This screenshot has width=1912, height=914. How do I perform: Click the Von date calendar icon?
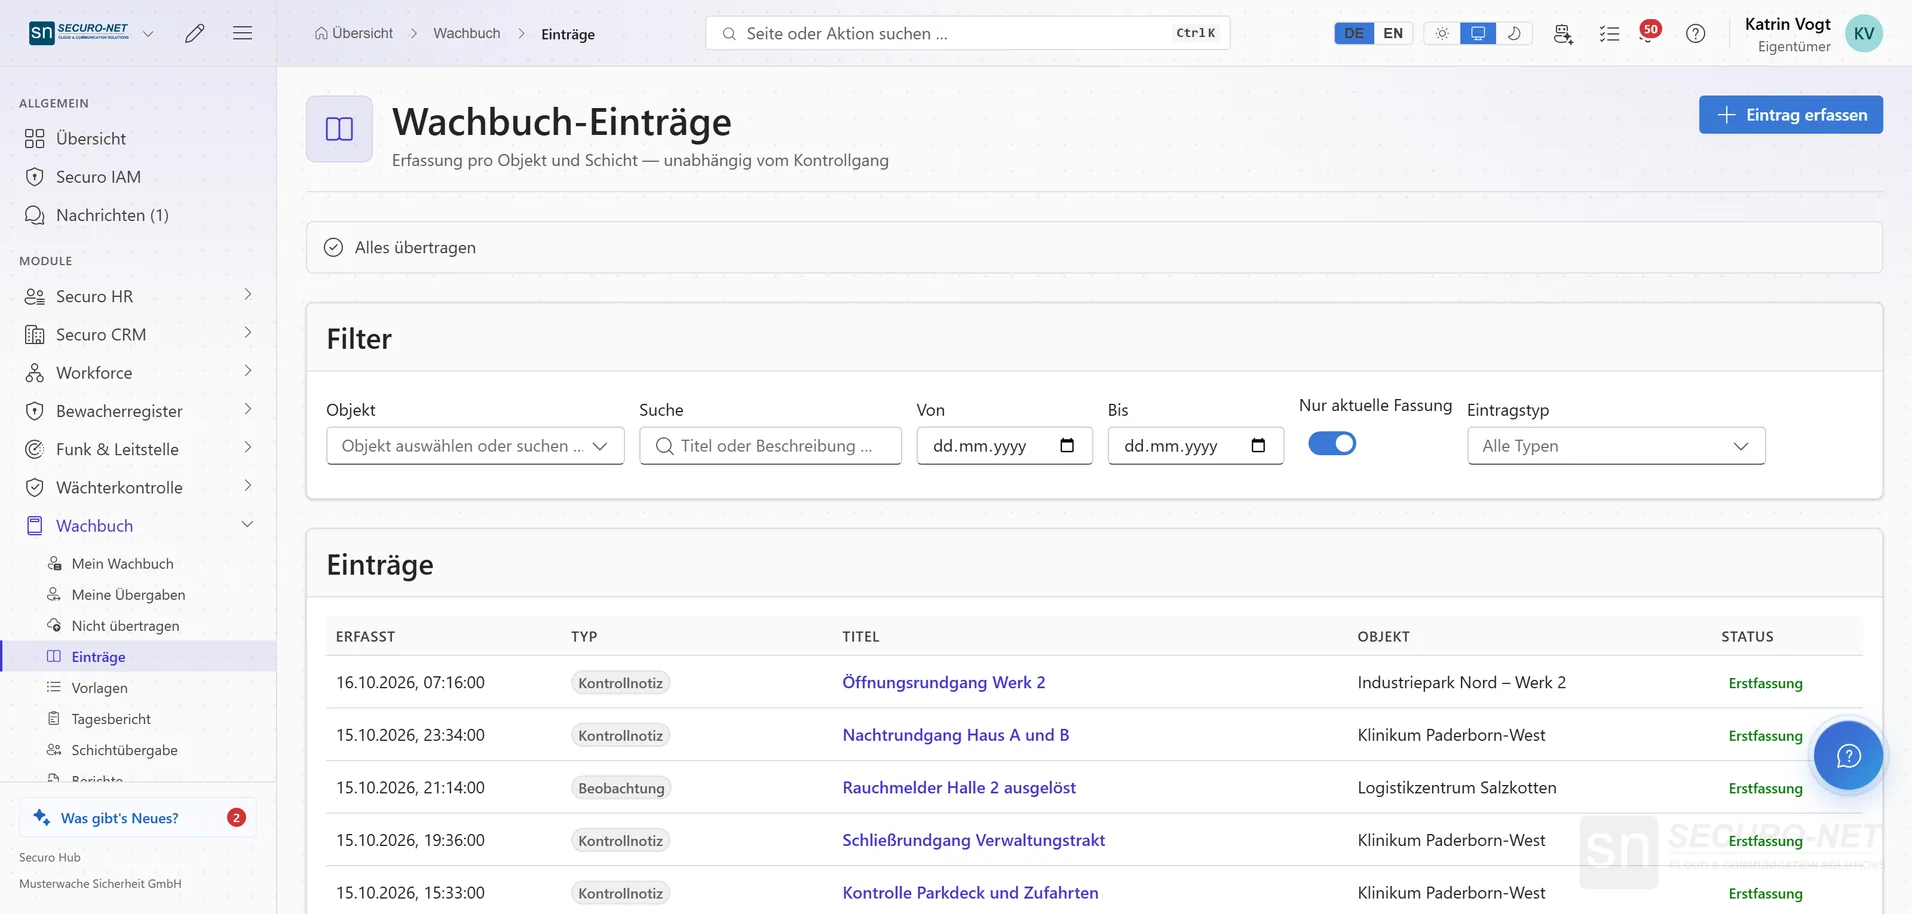1067,445
